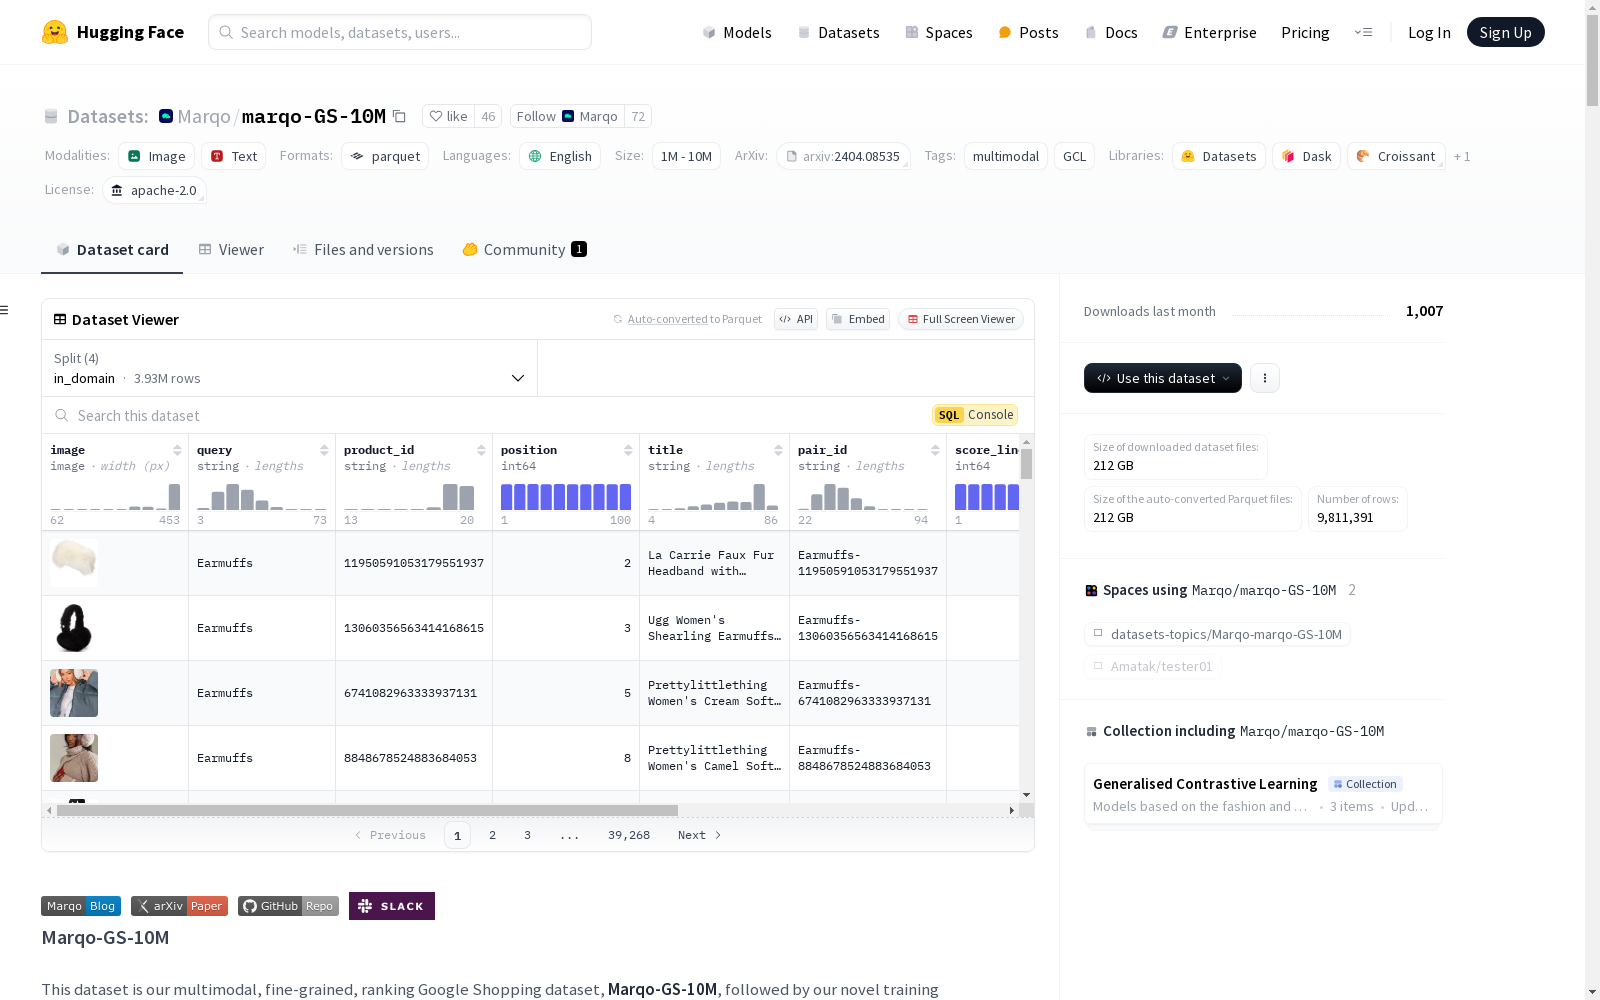Like this dataset with the heart button
The width and height of the screenshot is (1600, 1000).
coord(448,116)
